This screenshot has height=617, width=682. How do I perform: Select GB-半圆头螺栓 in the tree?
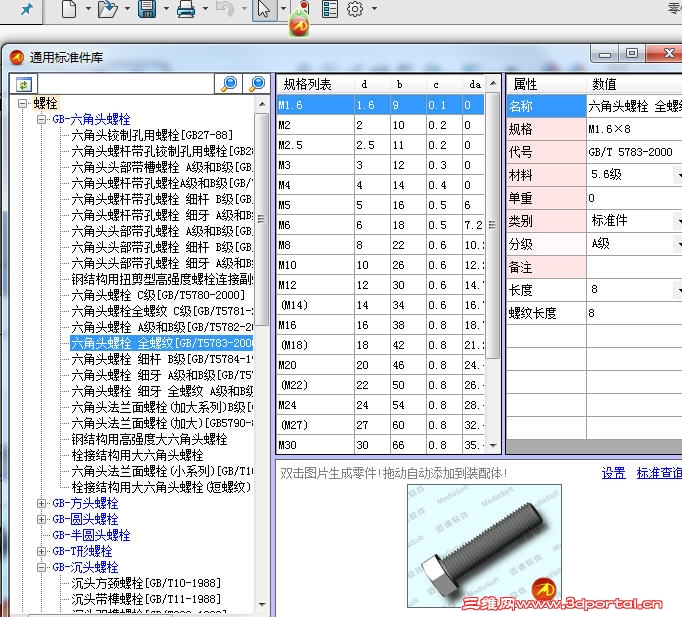click(x=91, y=535)
